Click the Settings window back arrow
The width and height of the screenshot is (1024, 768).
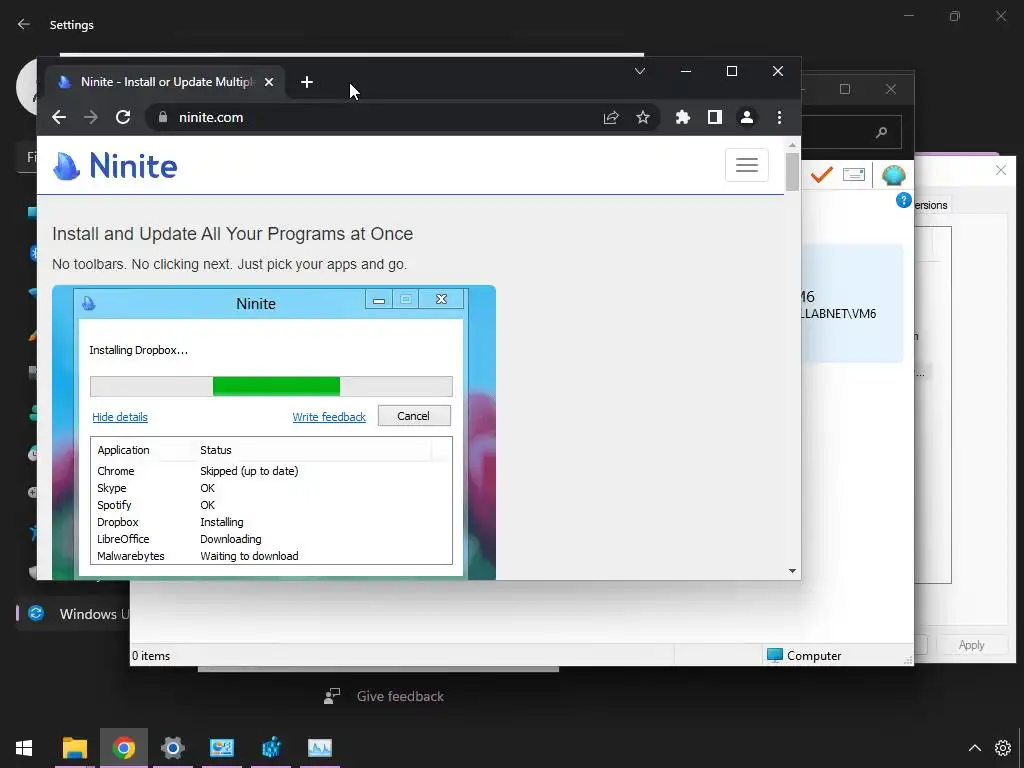(24, 24)
